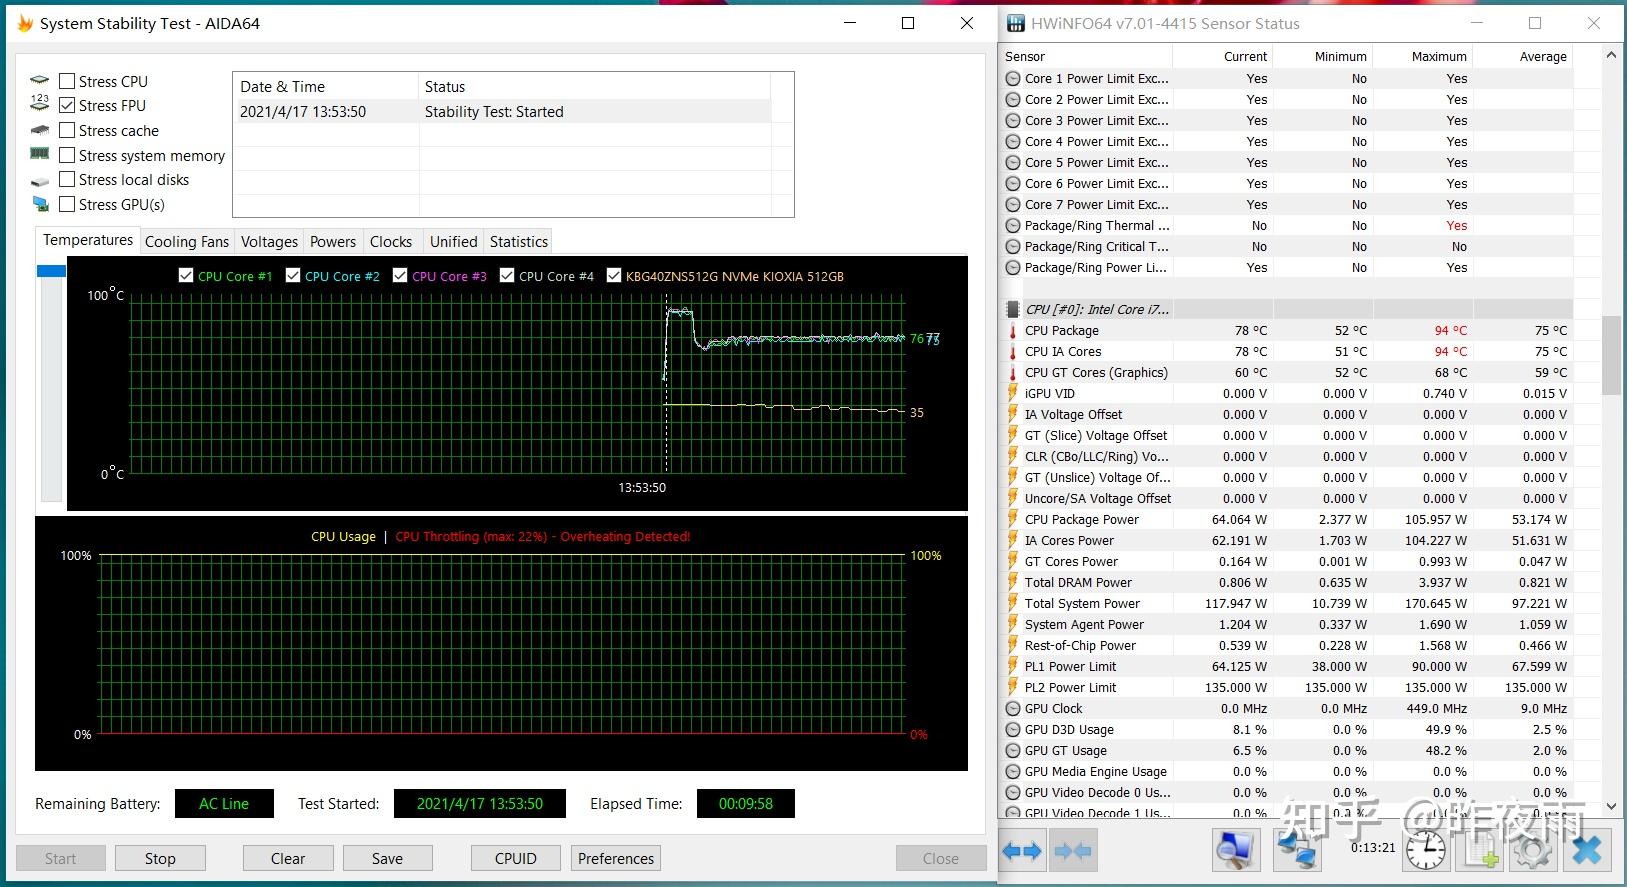The height and width of the screenshot is (887, 1627).
Task: Open the Voltages tab
Action: click(x=269, y=242)
